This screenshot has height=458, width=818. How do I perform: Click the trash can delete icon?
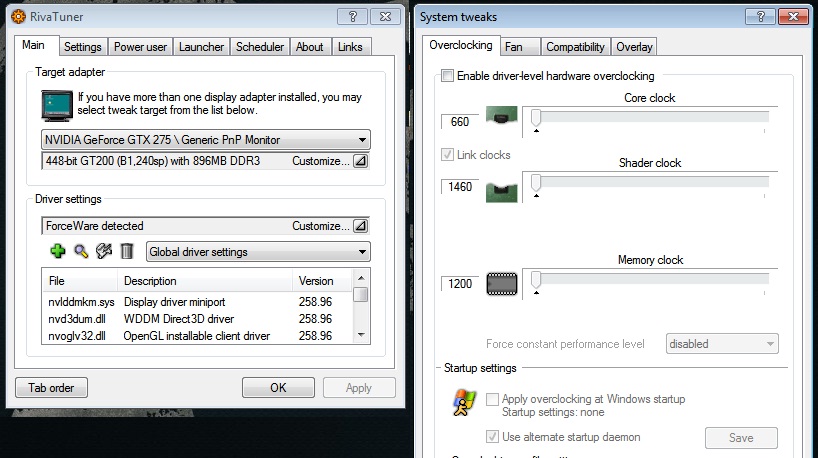[127, 251]
